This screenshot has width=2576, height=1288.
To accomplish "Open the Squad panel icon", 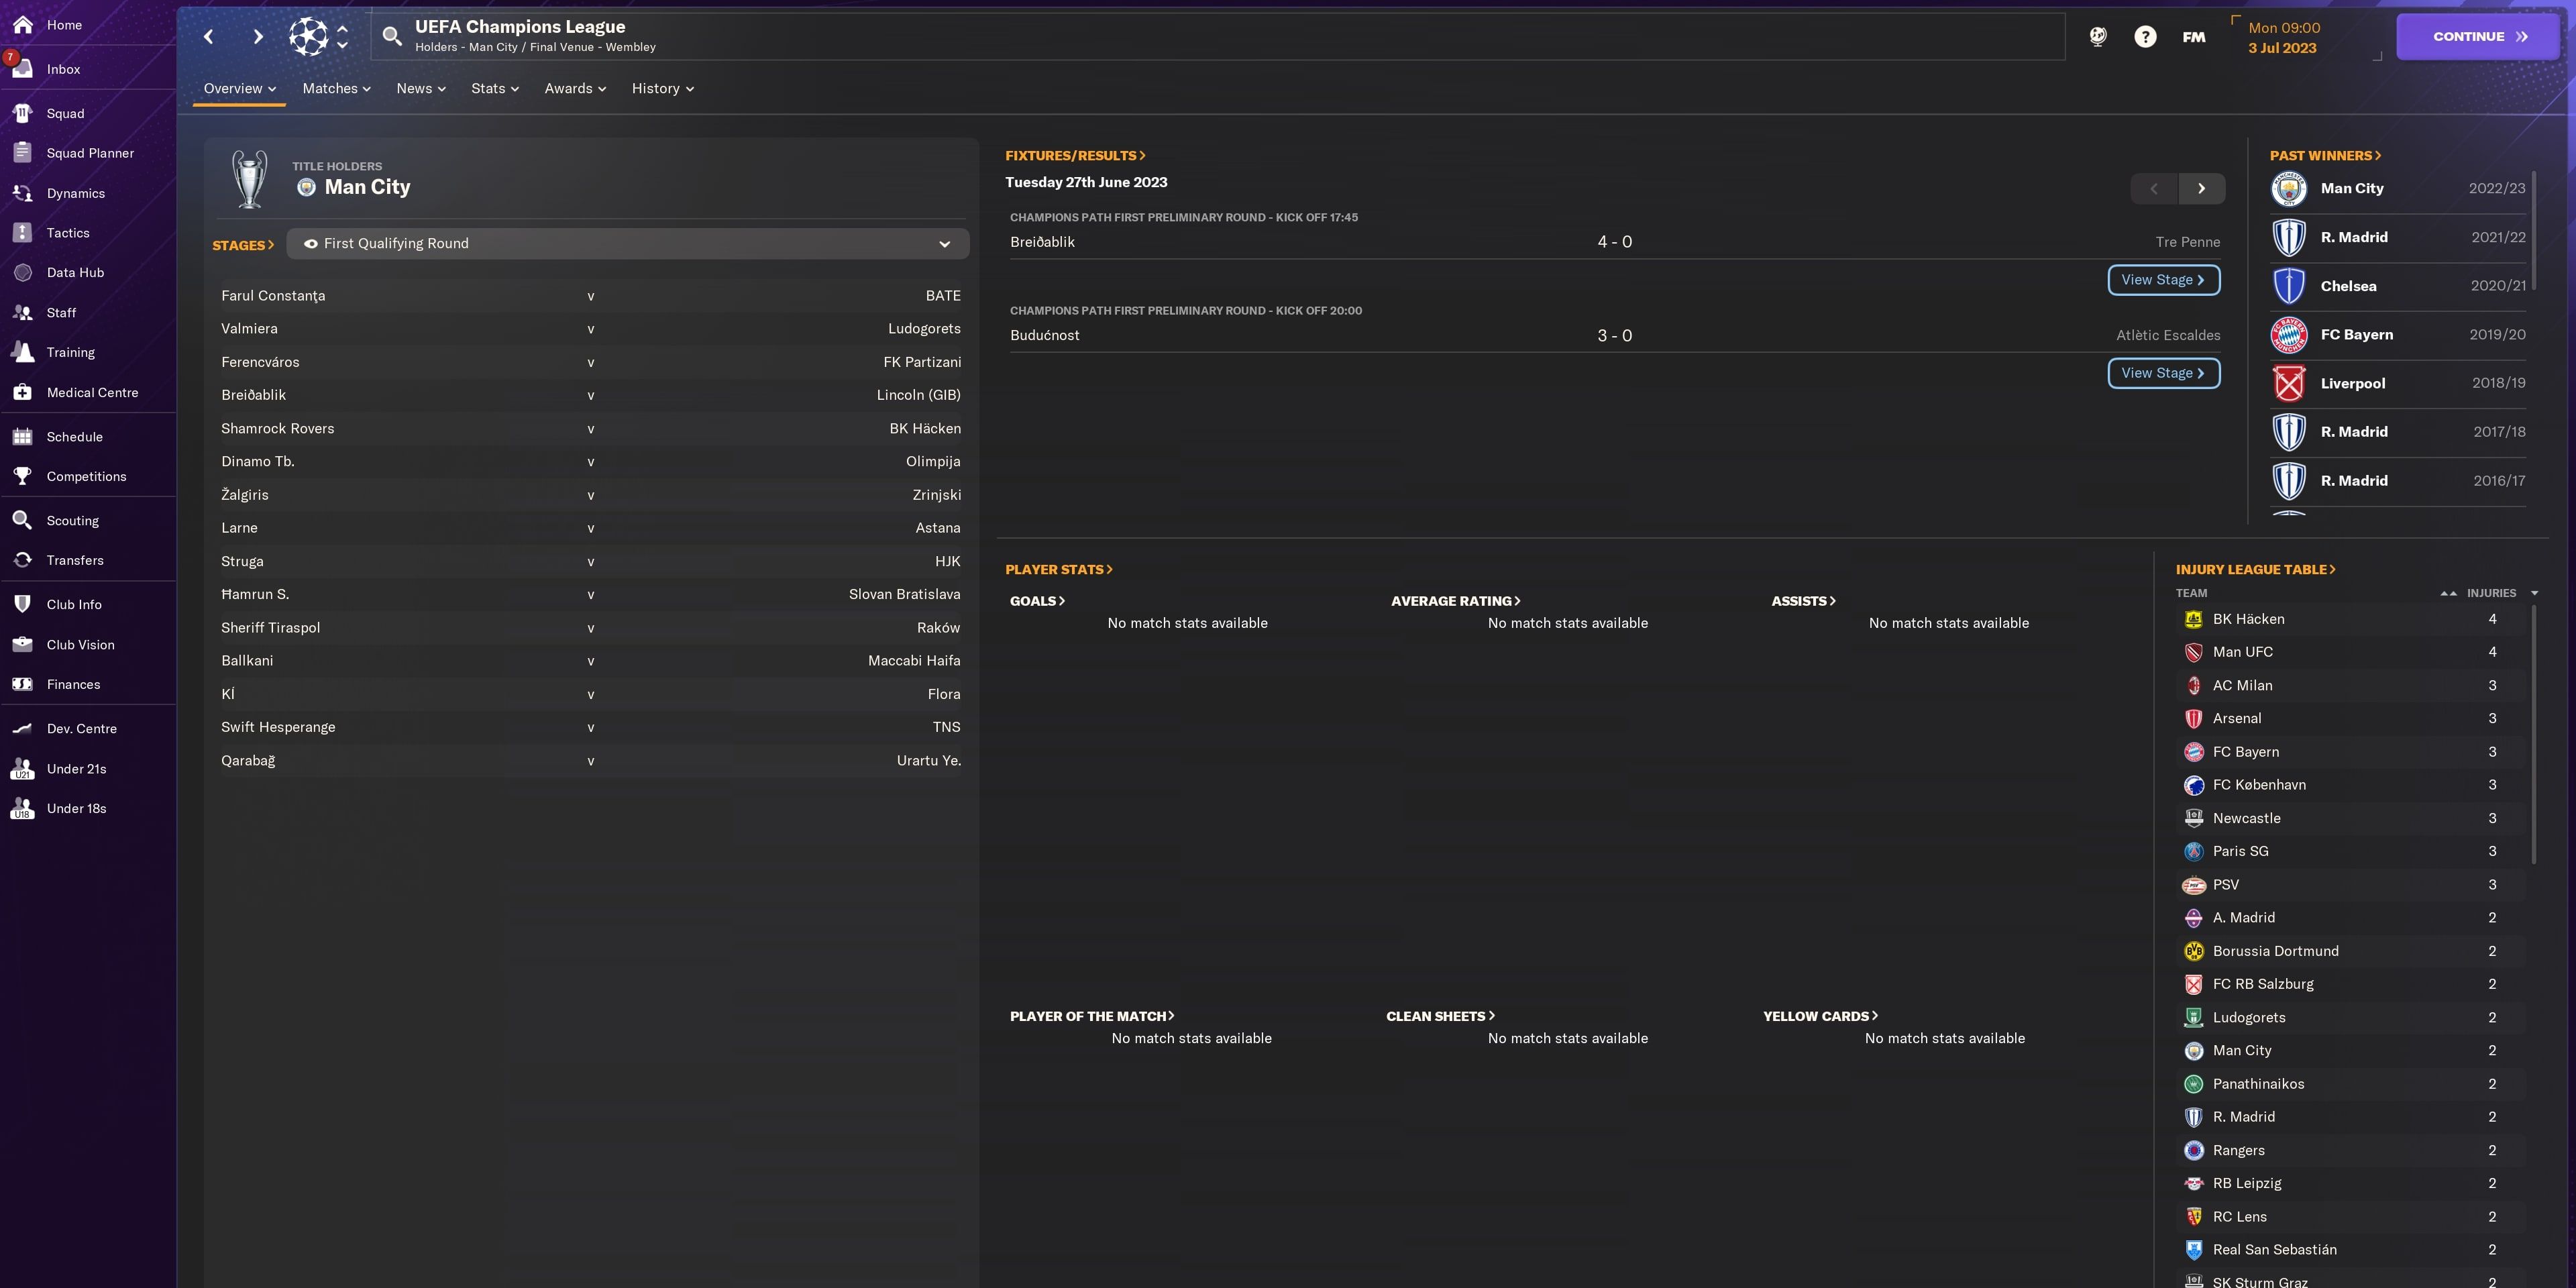I will point(23,113).
